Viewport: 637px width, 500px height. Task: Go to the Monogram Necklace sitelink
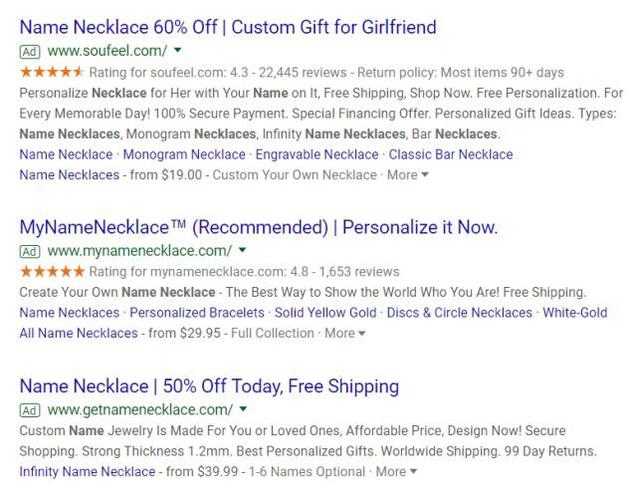(184, 155)
